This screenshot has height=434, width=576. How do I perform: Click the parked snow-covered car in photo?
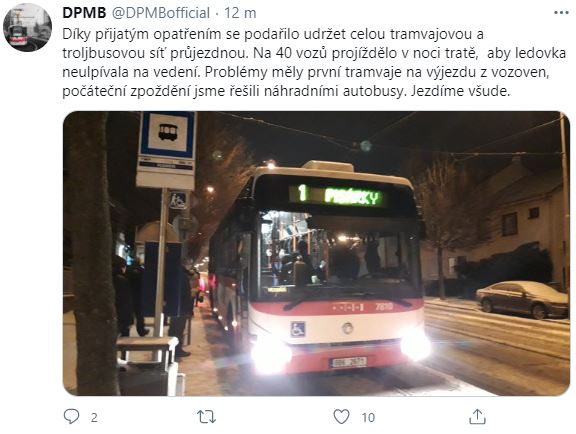tap(522, 299)
